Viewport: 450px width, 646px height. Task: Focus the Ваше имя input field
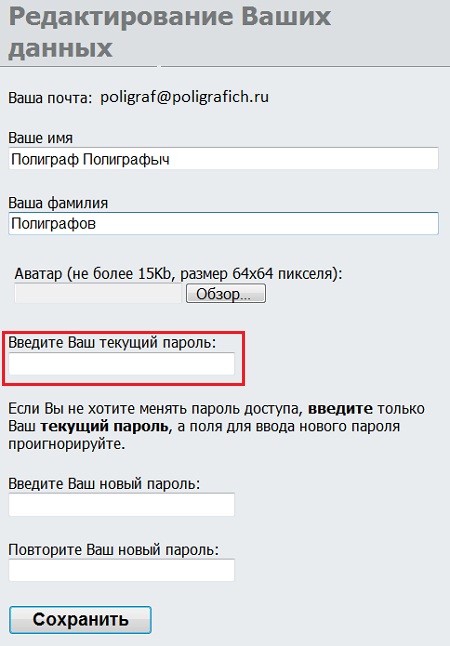click(223, 159)
